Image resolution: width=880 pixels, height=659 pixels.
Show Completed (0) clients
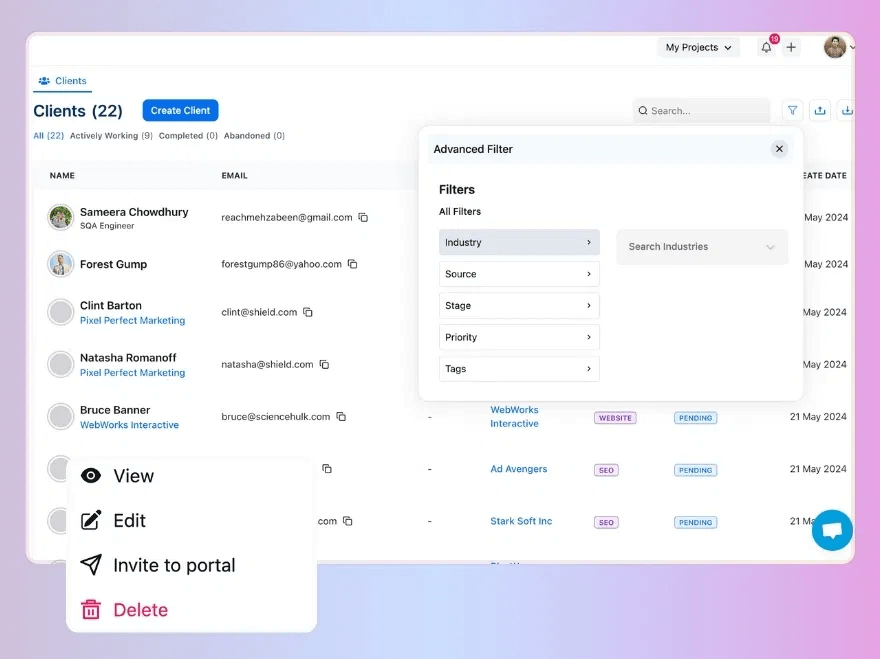(x=188, y=136)
